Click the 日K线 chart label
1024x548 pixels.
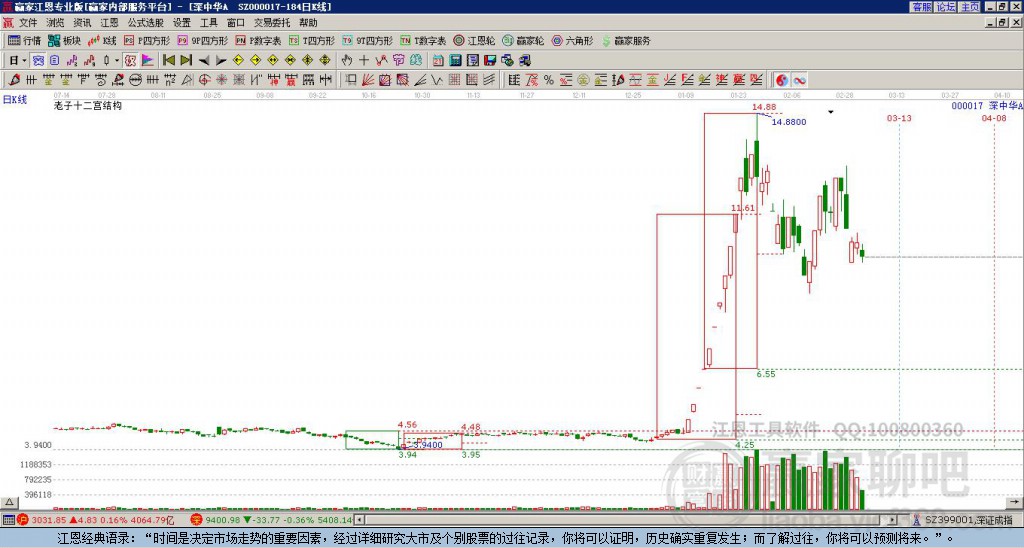15,100
